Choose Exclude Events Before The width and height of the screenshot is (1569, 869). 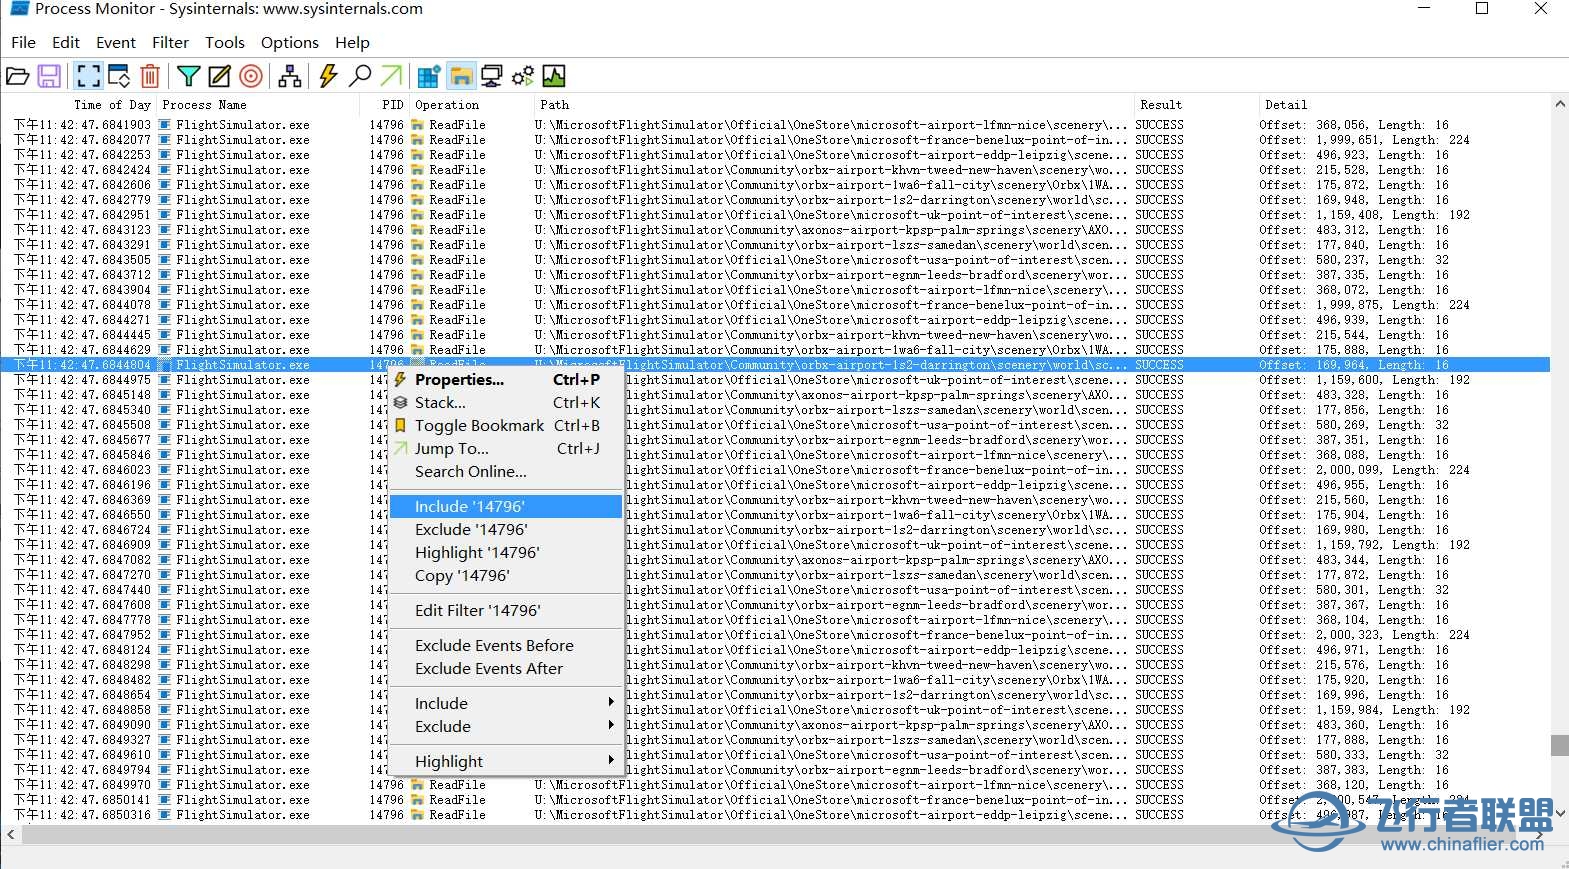[494, 646]
